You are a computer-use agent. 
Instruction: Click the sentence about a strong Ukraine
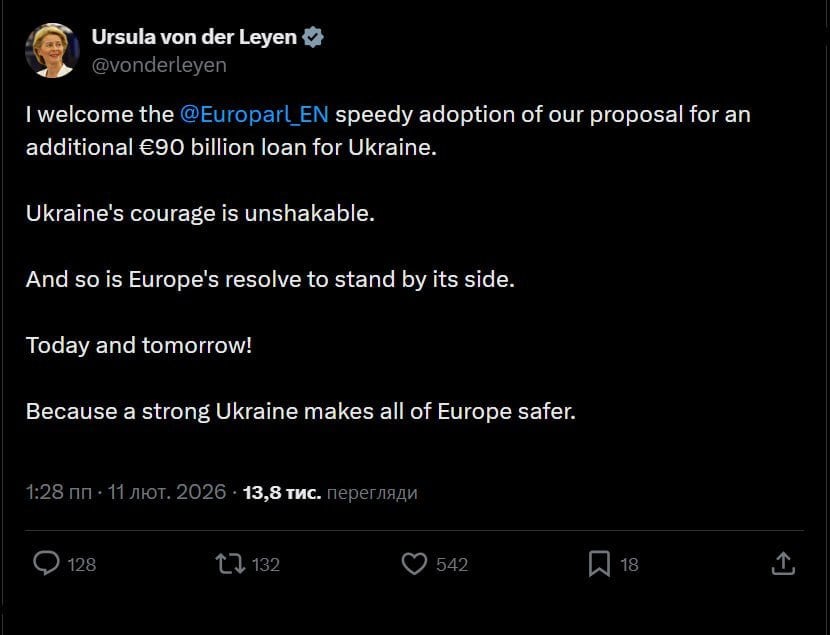pos(300,411)
